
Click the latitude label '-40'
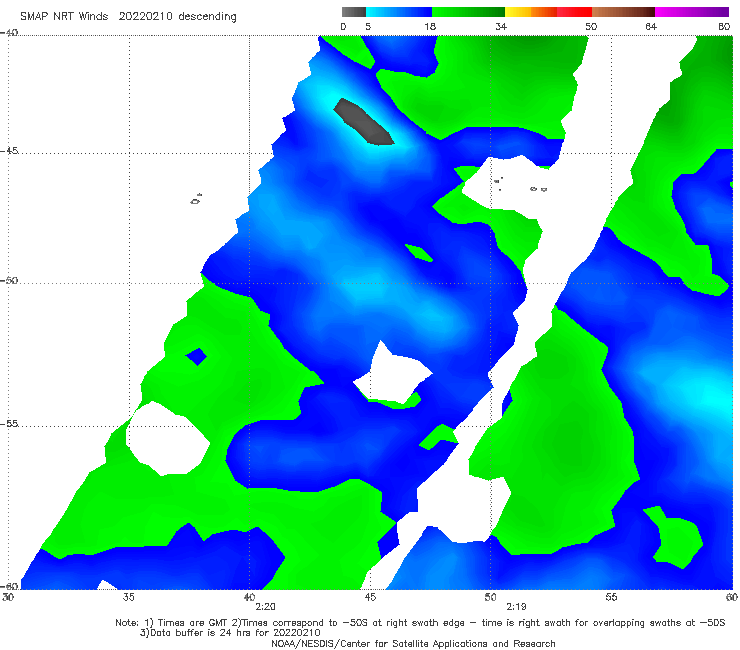pyautogui.click(x=9, y=33)
